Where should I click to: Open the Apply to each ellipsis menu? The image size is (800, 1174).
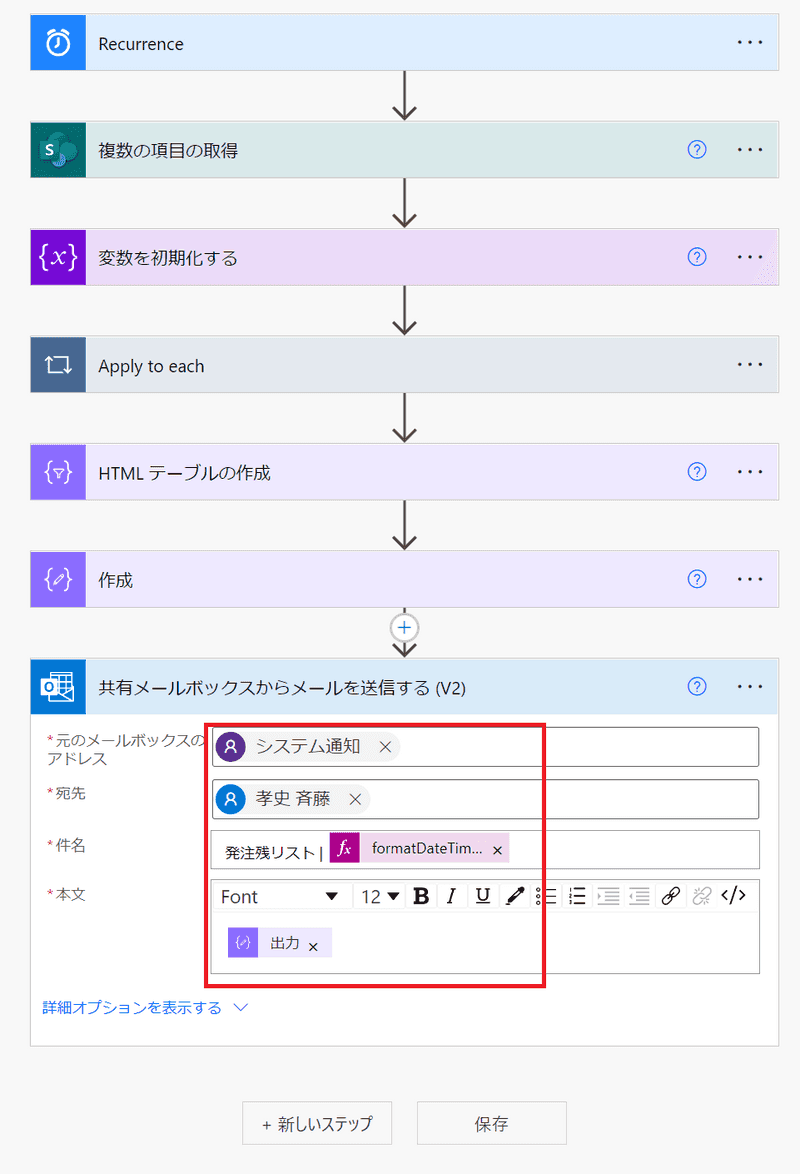pos(750,365)
